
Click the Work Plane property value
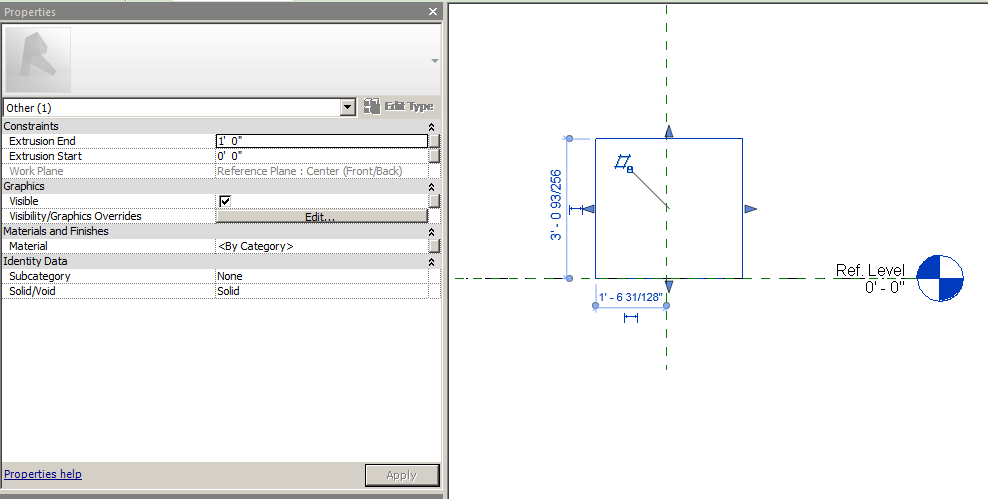tap(321, 171)
